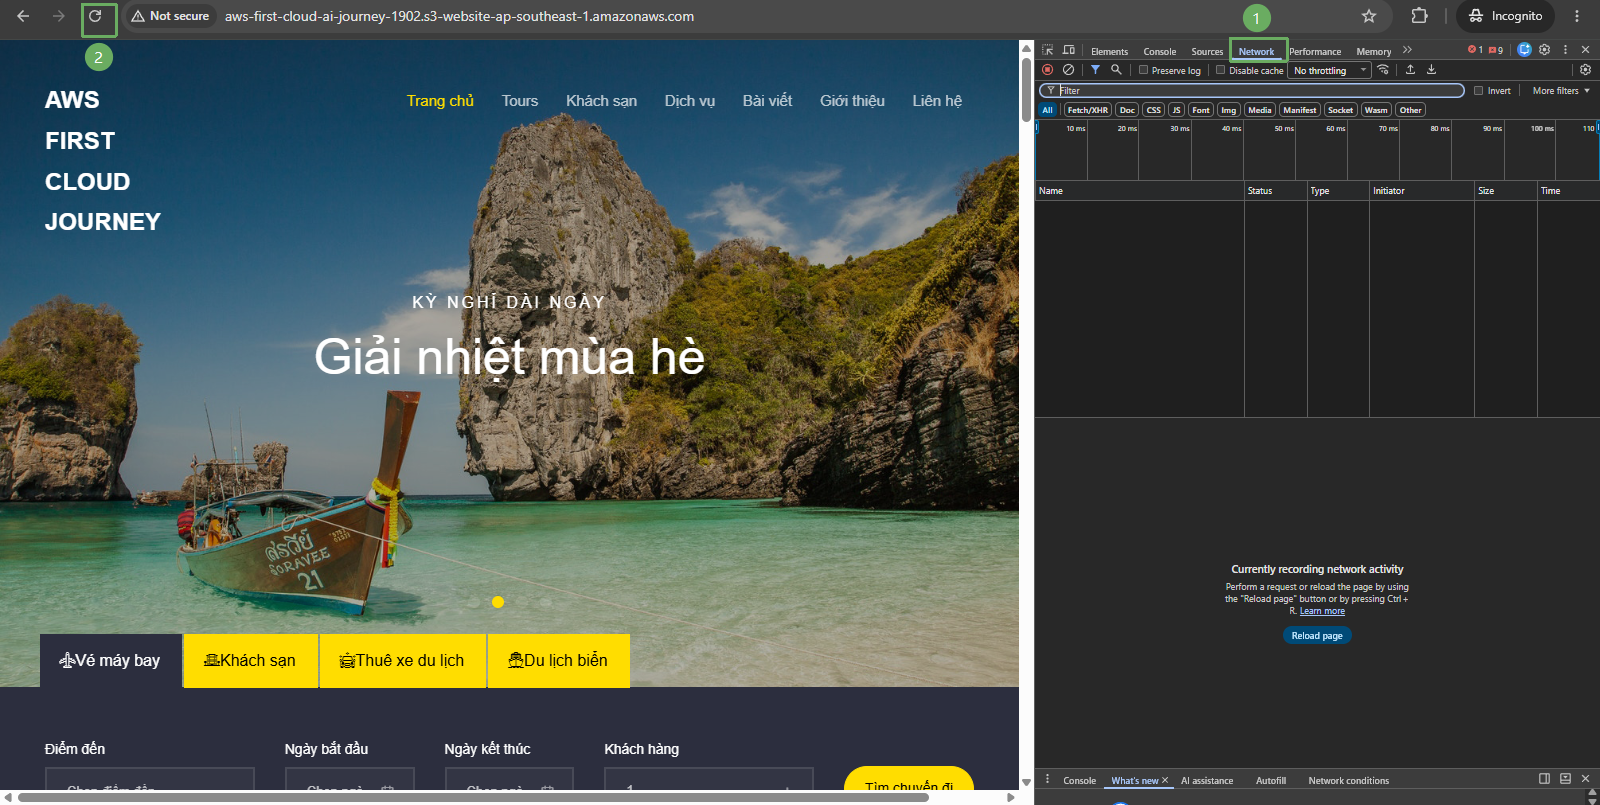Follow the Learn more link
Screen dimensions: 1600x805
coord(1322,611)
